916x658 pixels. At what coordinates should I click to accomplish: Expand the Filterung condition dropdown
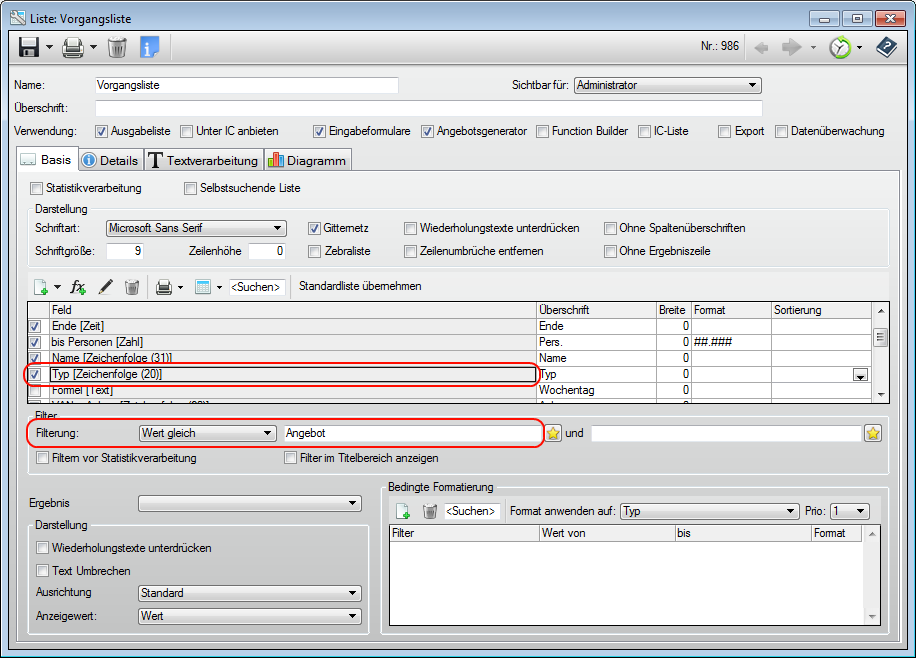pyautogui.click(x=207, y=433)
